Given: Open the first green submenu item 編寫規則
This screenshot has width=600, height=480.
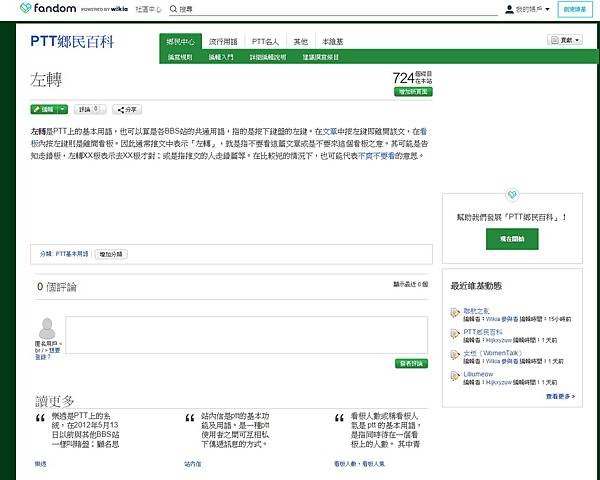Looking at the screenshot, I should coord(180,57).
